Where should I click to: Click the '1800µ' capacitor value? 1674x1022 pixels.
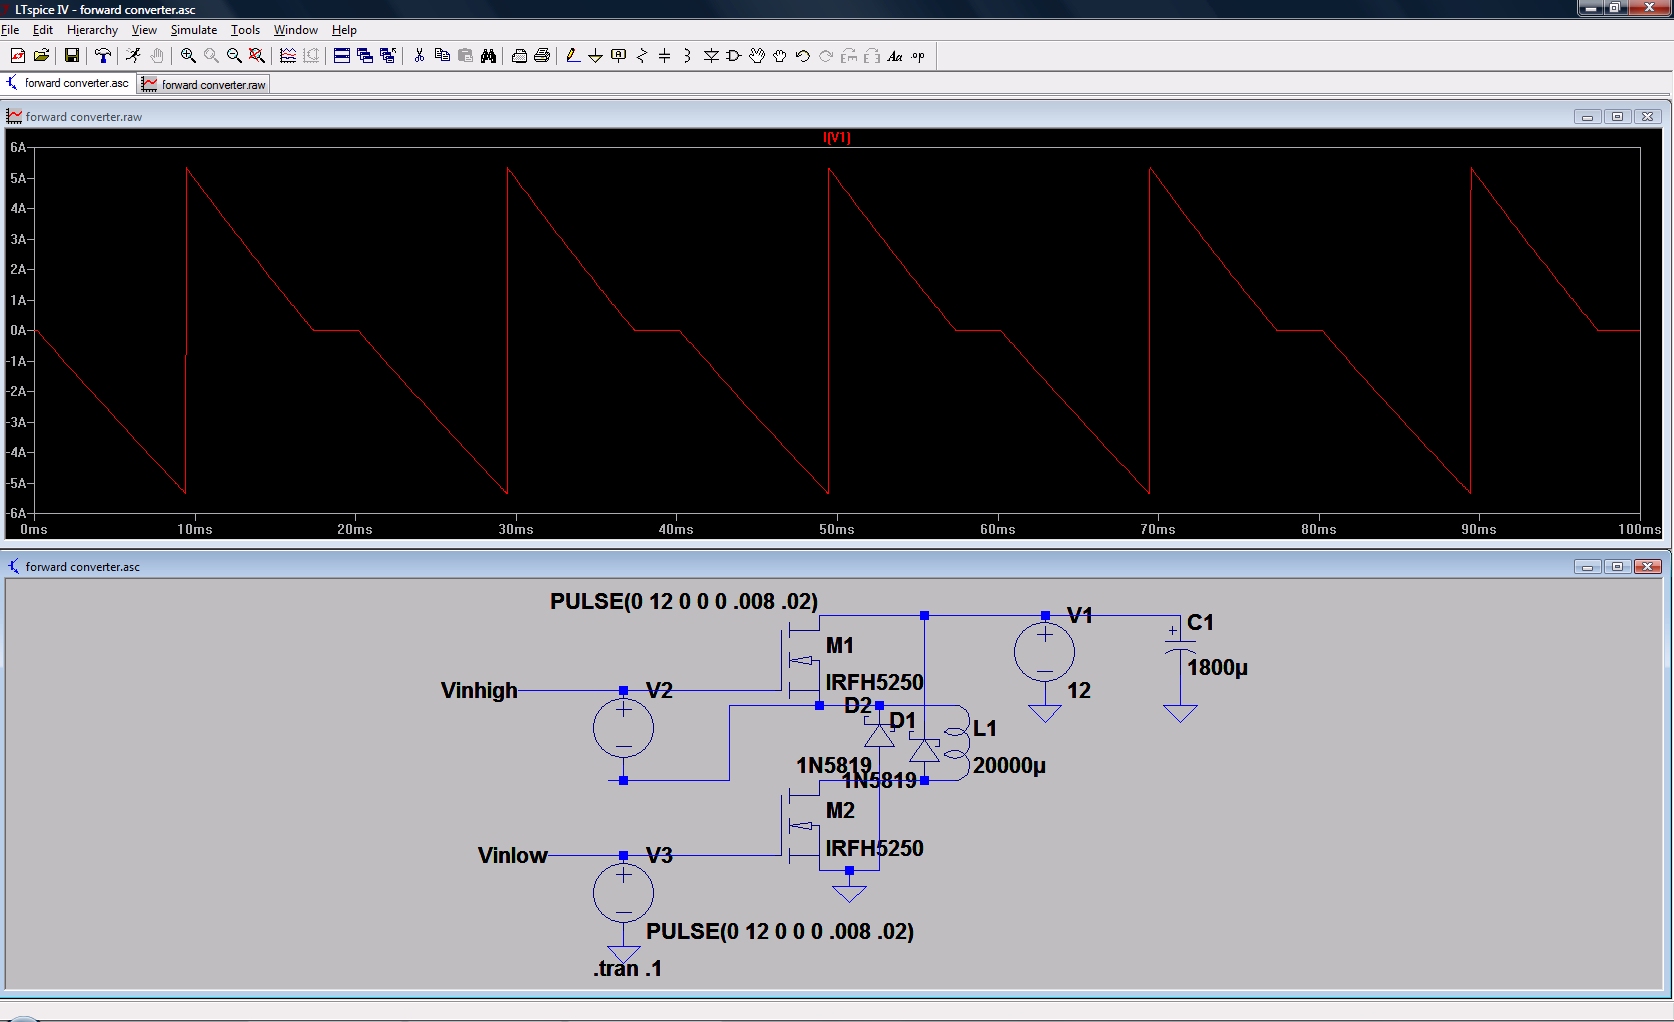1217,668
